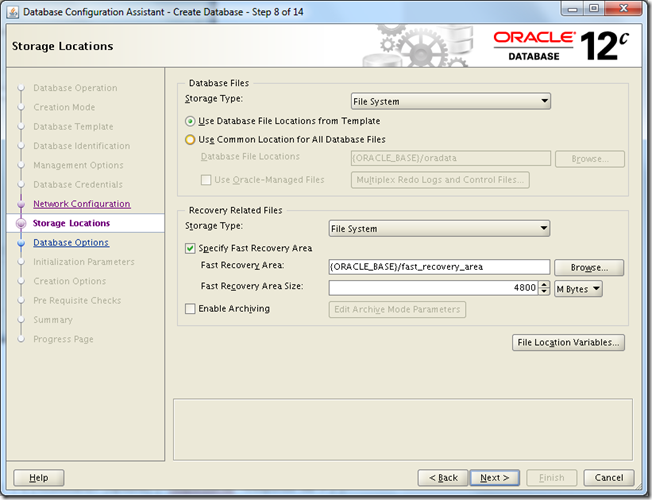Open Database Files Storage Type dropdown
The height and width of the screenshot is (500, 652).
tap(450, 100)
